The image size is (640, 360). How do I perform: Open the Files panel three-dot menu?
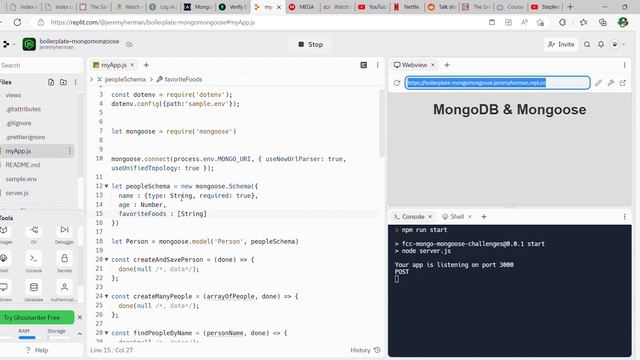(76, 82)
